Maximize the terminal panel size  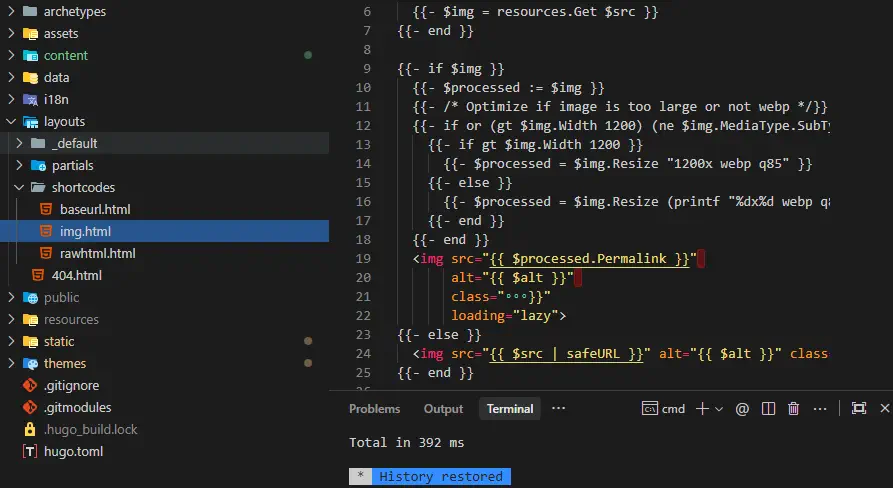click(x=859, y=408)
